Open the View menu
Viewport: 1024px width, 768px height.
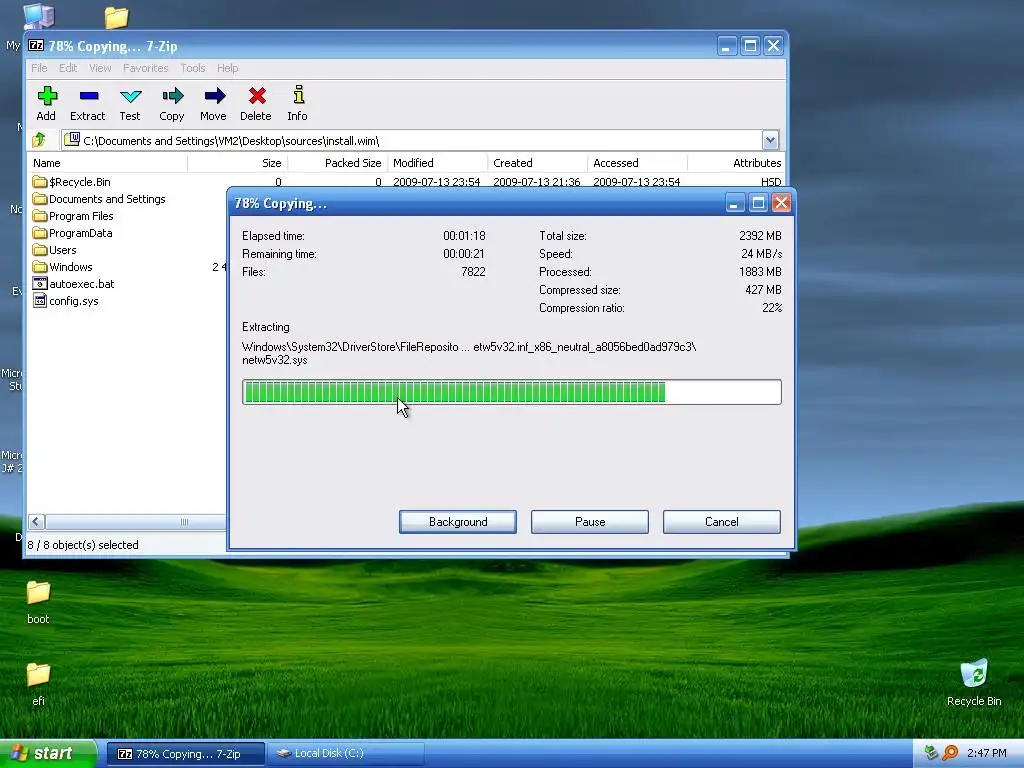coord(100,68)
